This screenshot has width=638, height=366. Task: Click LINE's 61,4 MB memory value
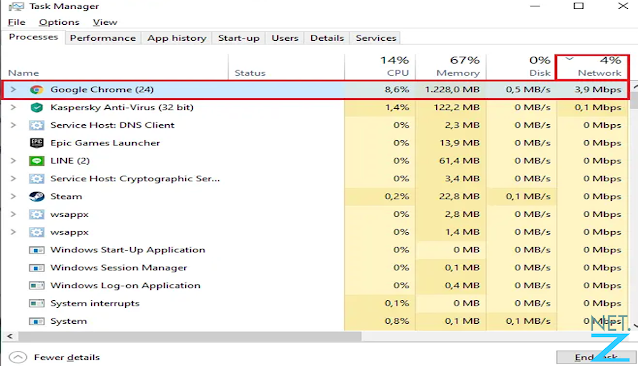click(x=459, y=161)
